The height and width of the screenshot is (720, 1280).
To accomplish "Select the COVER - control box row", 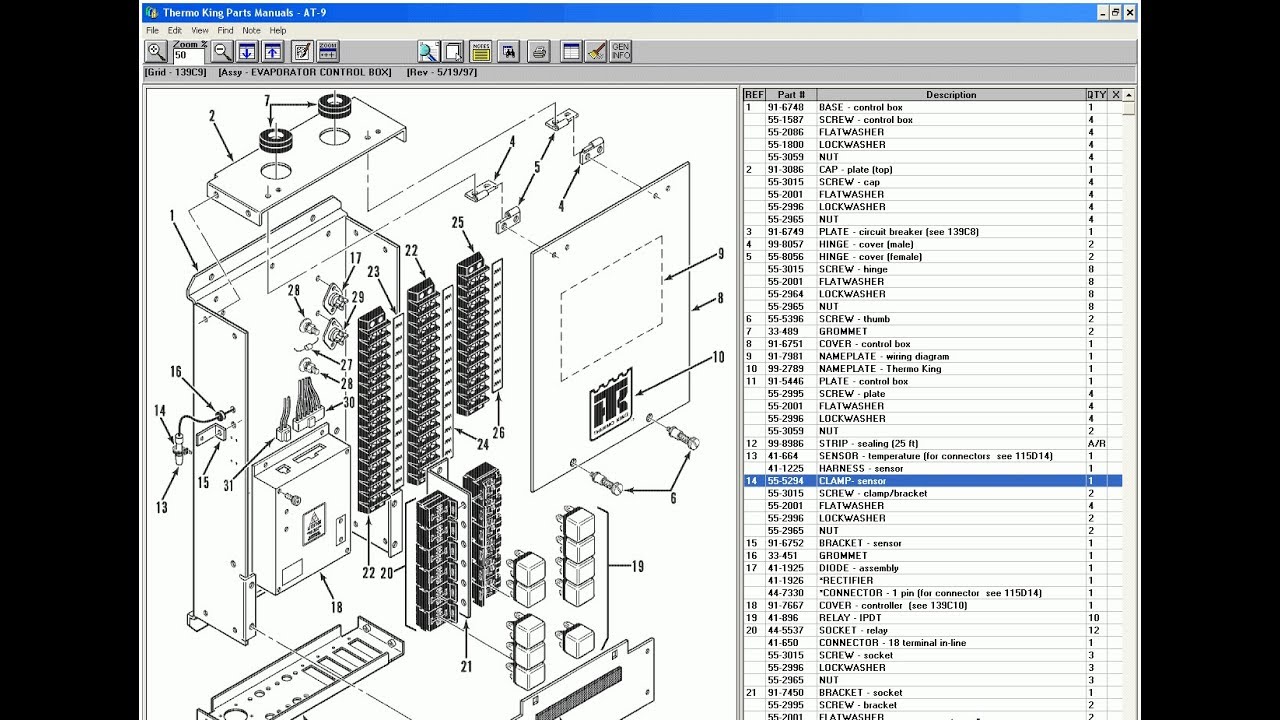I will click(x=933, y=344).
